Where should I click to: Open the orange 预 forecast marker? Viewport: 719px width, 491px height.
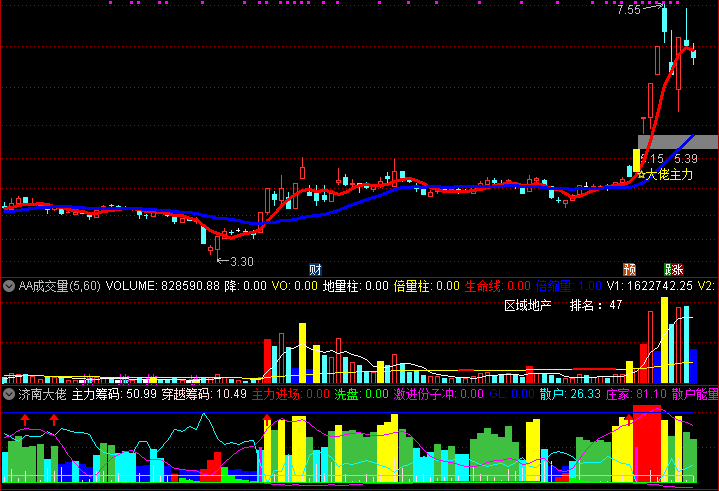(630, 270)
